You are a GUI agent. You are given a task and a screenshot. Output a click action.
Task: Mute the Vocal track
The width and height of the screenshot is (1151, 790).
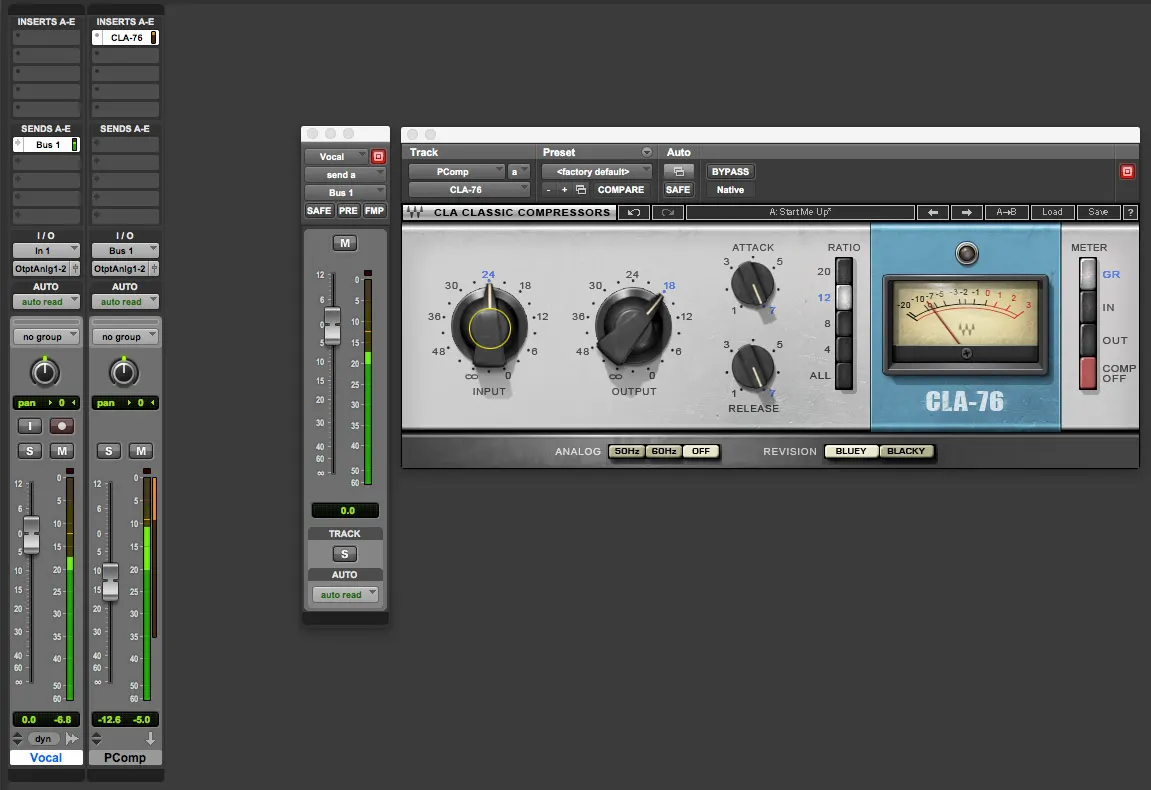pos(62,451)
